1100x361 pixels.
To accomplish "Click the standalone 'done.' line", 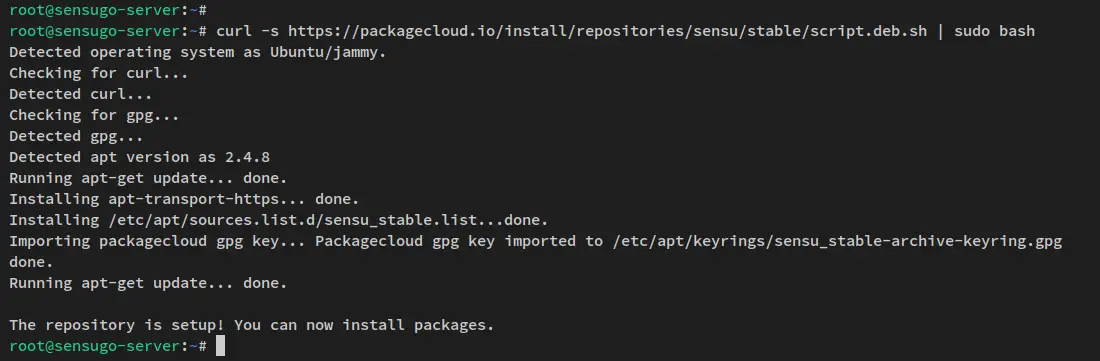I will click(x=31, y=262).
